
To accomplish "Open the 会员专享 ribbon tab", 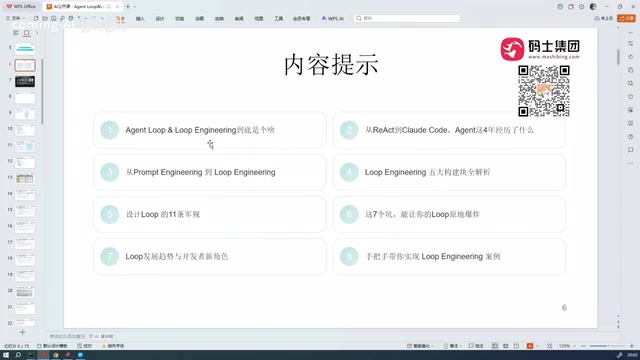I will [302, 19].
